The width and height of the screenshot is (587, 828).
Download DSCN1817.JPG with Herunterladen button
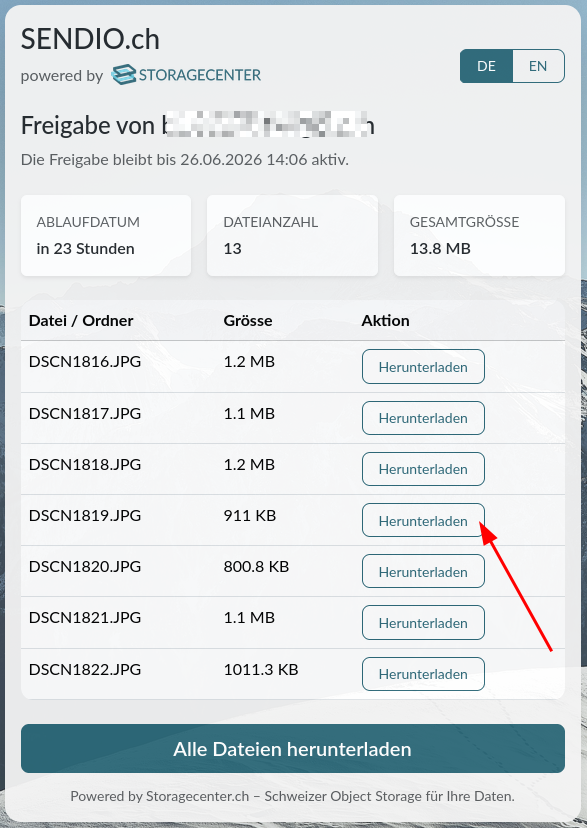423,418
